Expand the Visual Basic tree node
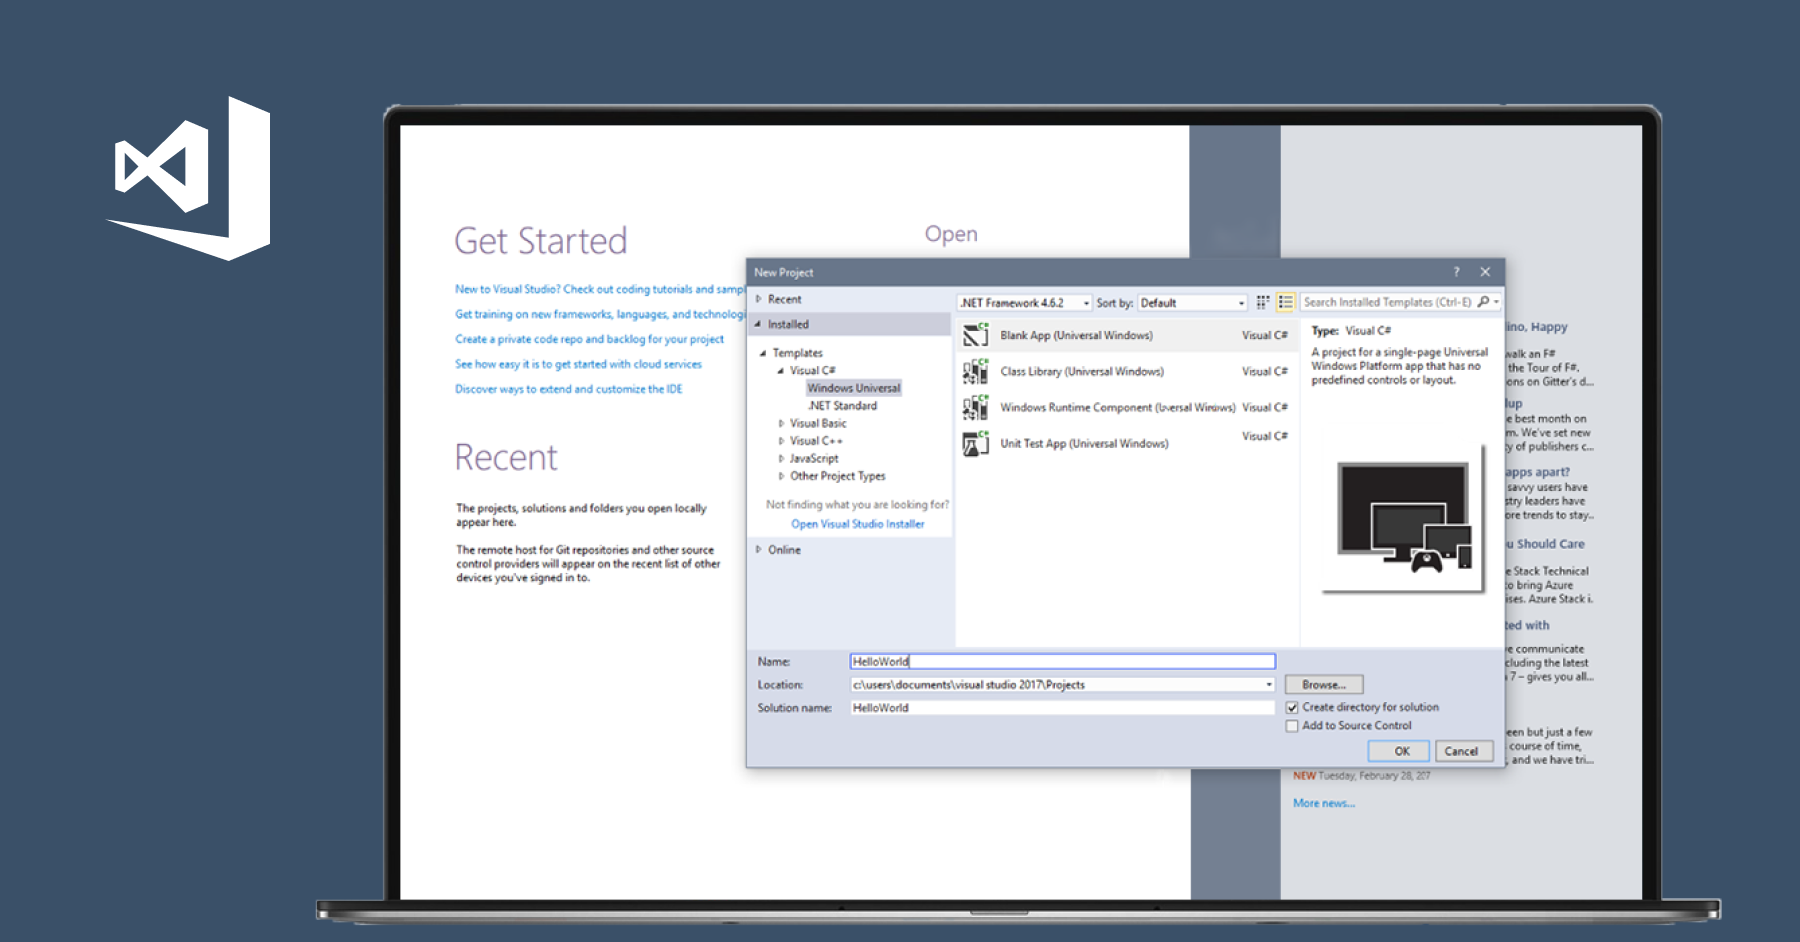The image size is (1800, 942). pos(781,424)
